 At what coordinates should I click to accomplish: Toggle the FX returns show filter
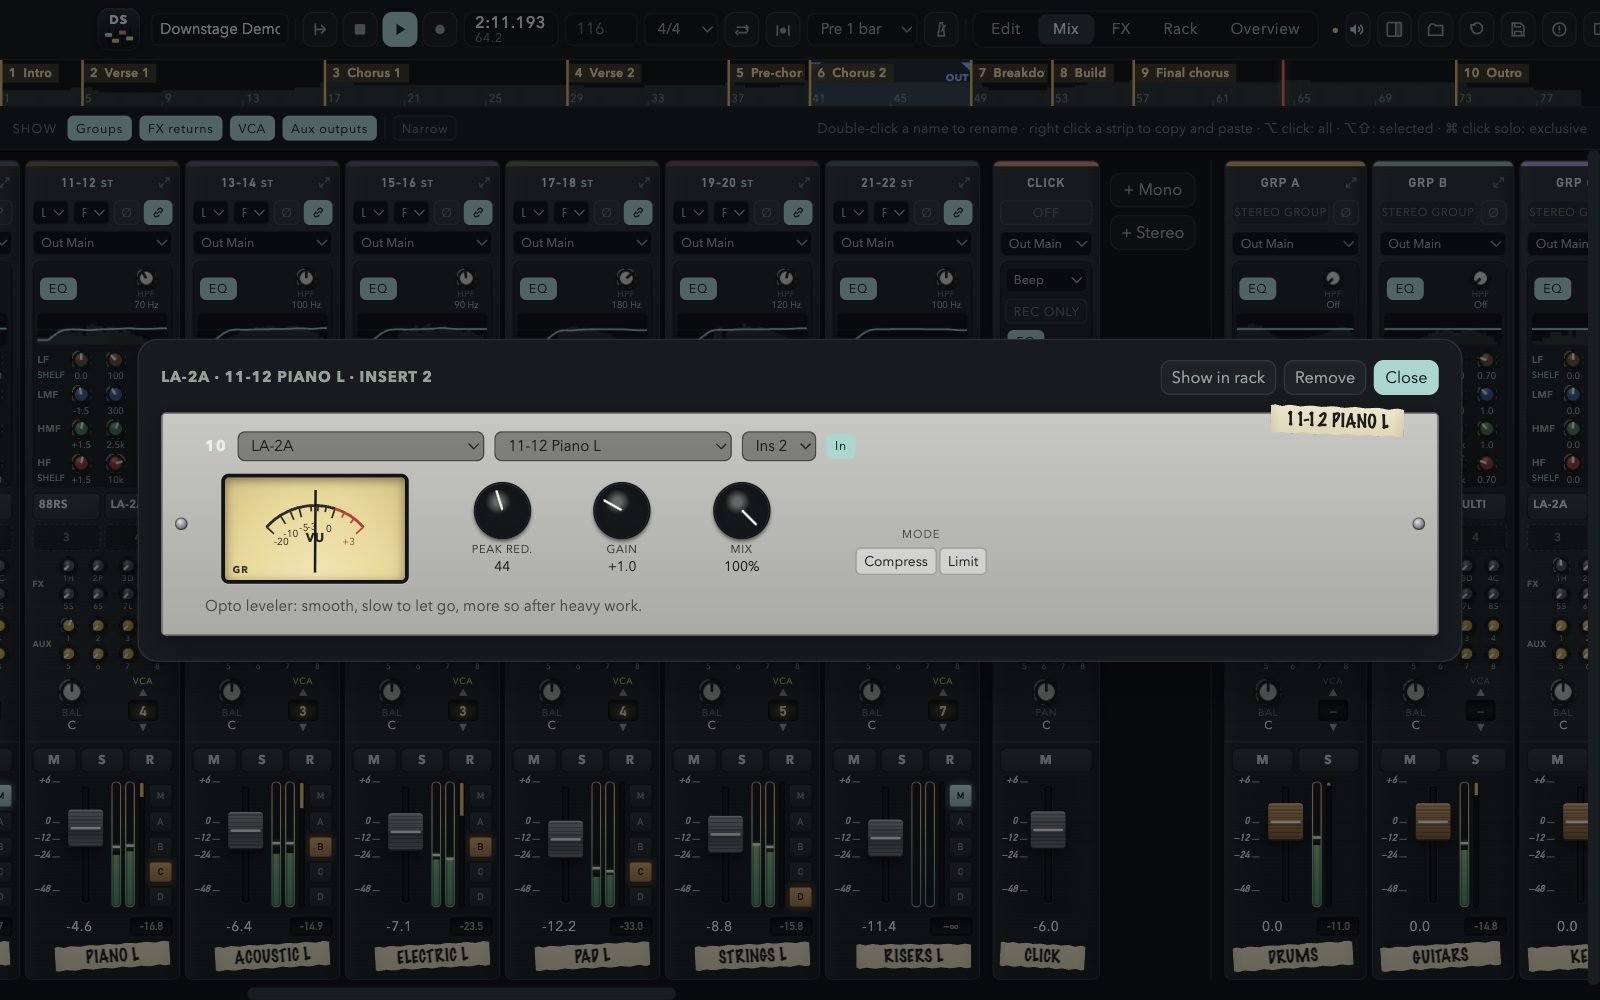(x=180, y=128)
